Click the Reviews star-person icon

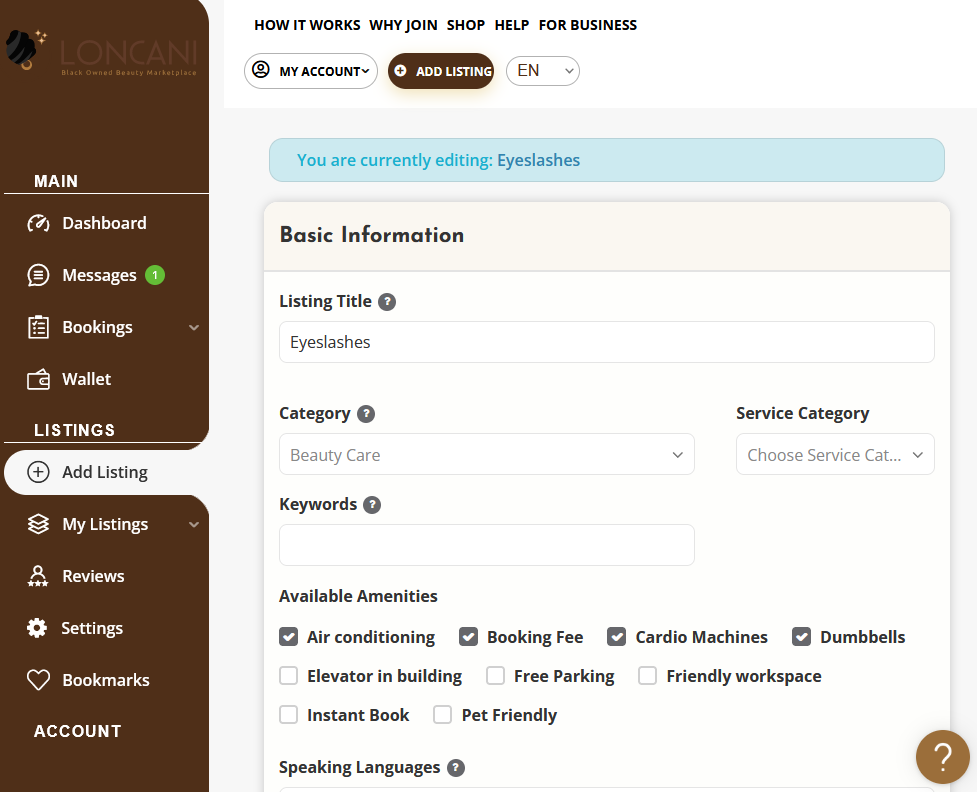click(x=38, y=576)
